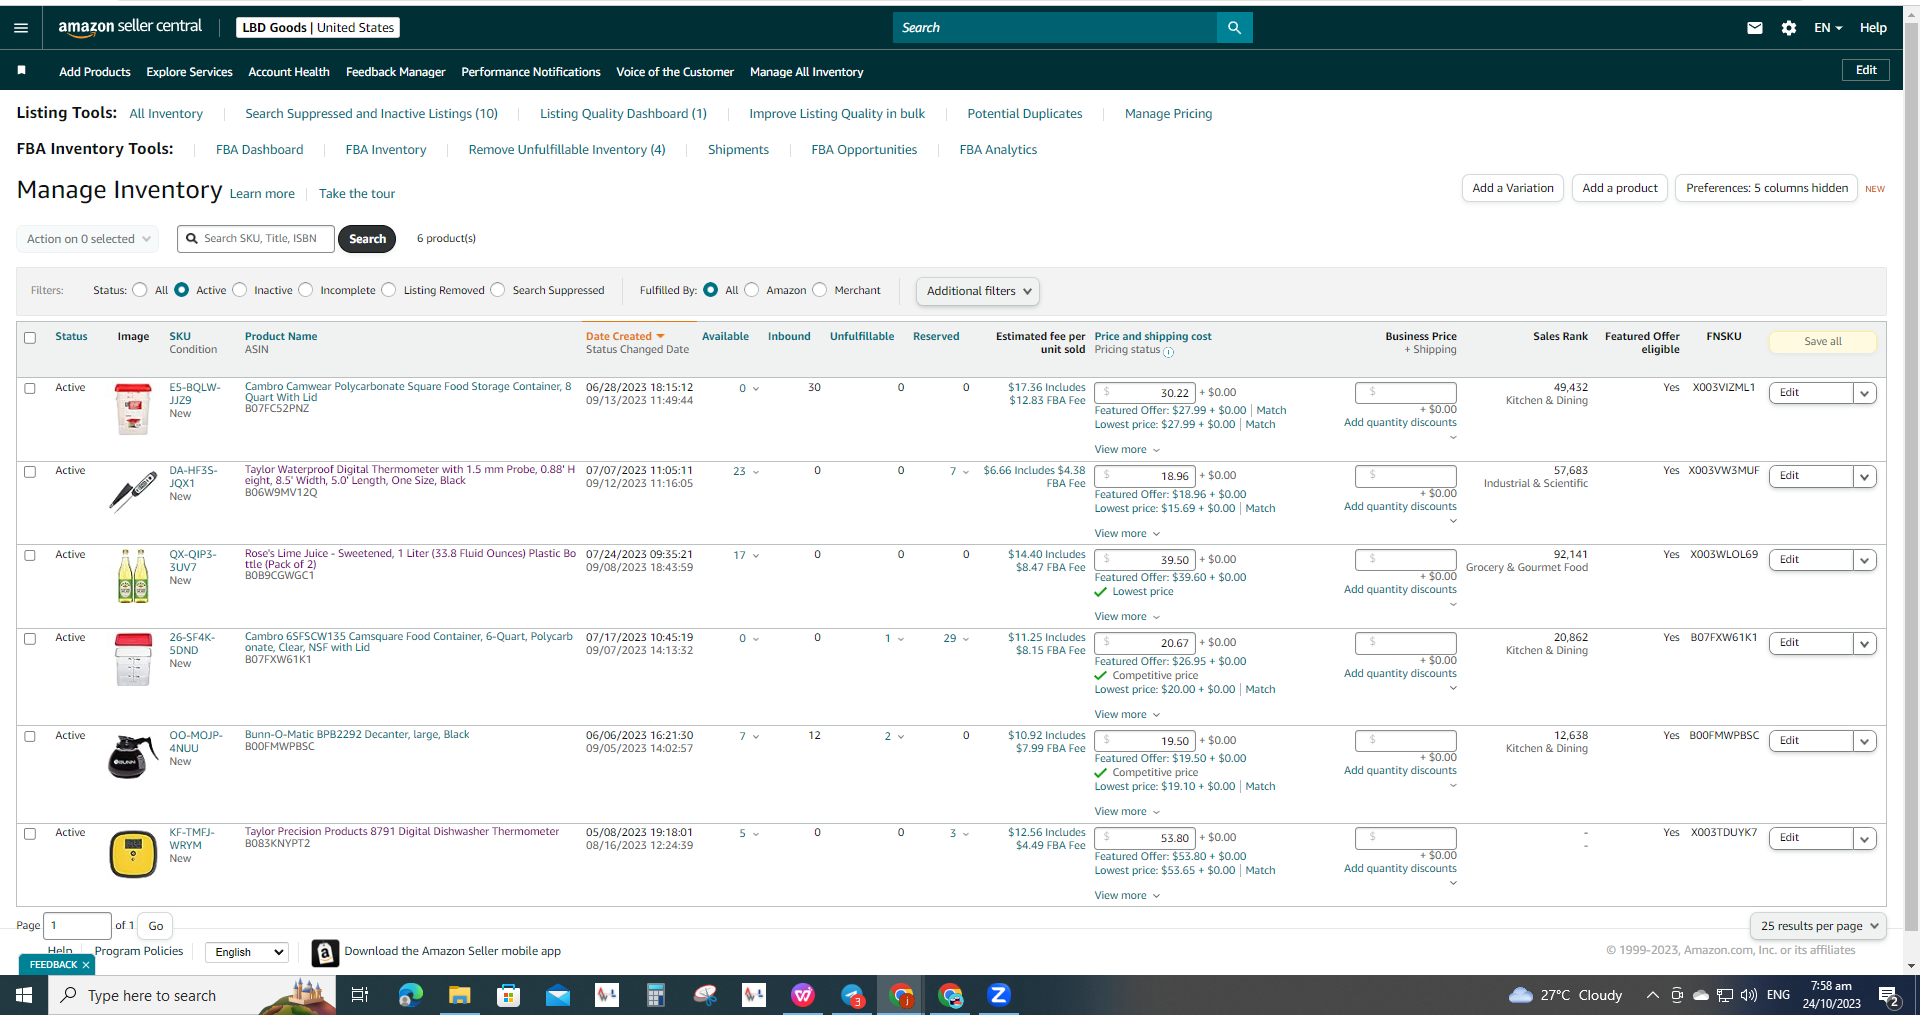Image resolution: width=1920 pixels, height=1015 pixels.
Task: Launch Microsoft Edge from taskbar
Action: 410,995
